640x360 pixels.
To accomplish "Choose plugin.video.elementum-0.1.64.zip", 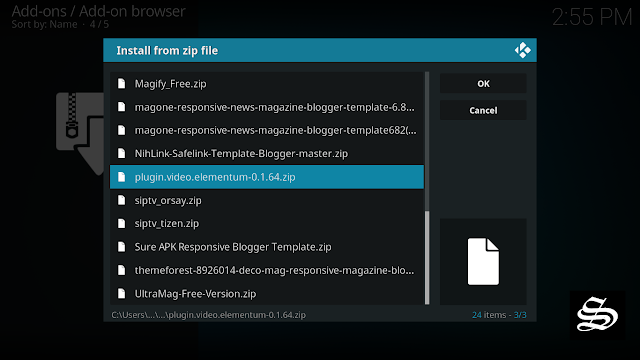I will (x=267, y=177).
